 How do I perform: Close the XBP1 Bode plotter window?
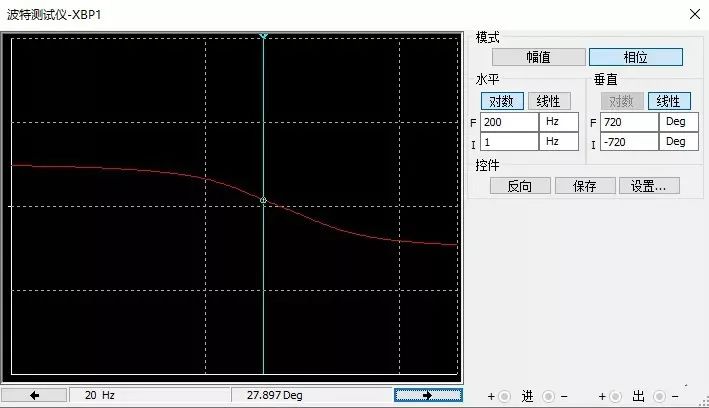pyautogui.click(x=695, y=14)
